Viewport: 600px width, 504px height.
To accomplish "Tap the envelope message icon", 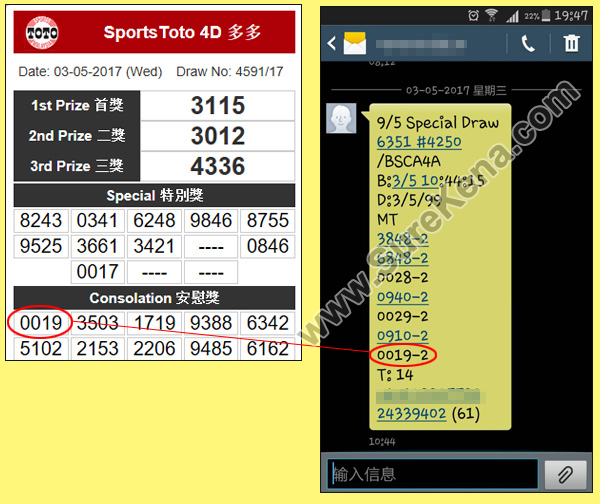I will tap(355, 43).
